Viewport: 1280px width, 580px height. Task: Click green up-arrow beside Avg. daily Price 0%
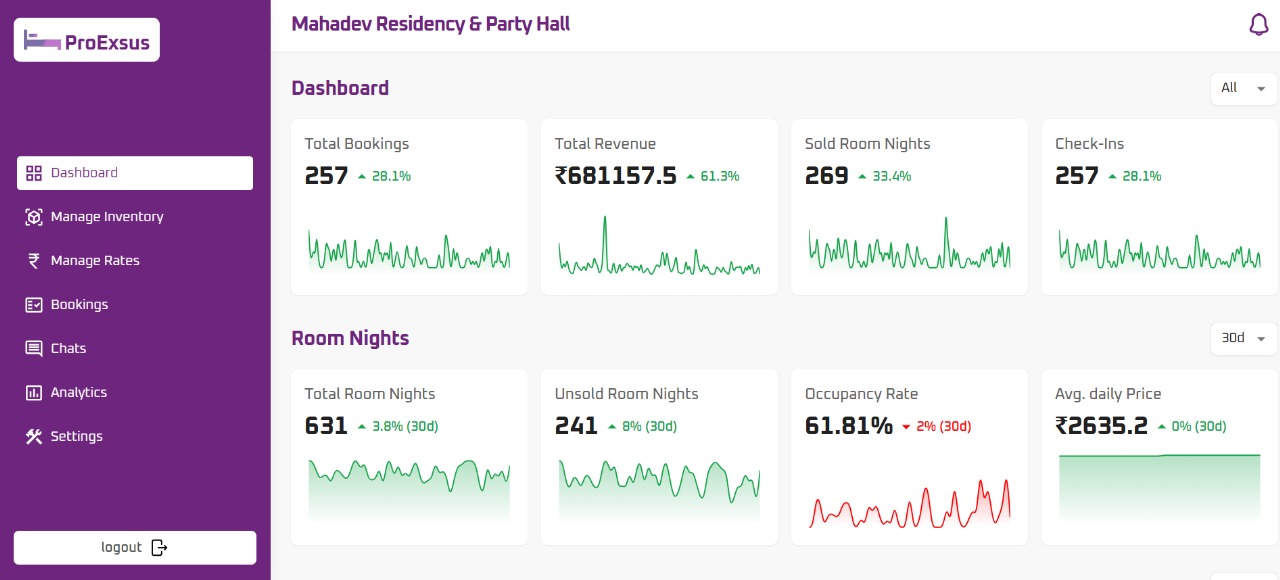(1161, 426)
